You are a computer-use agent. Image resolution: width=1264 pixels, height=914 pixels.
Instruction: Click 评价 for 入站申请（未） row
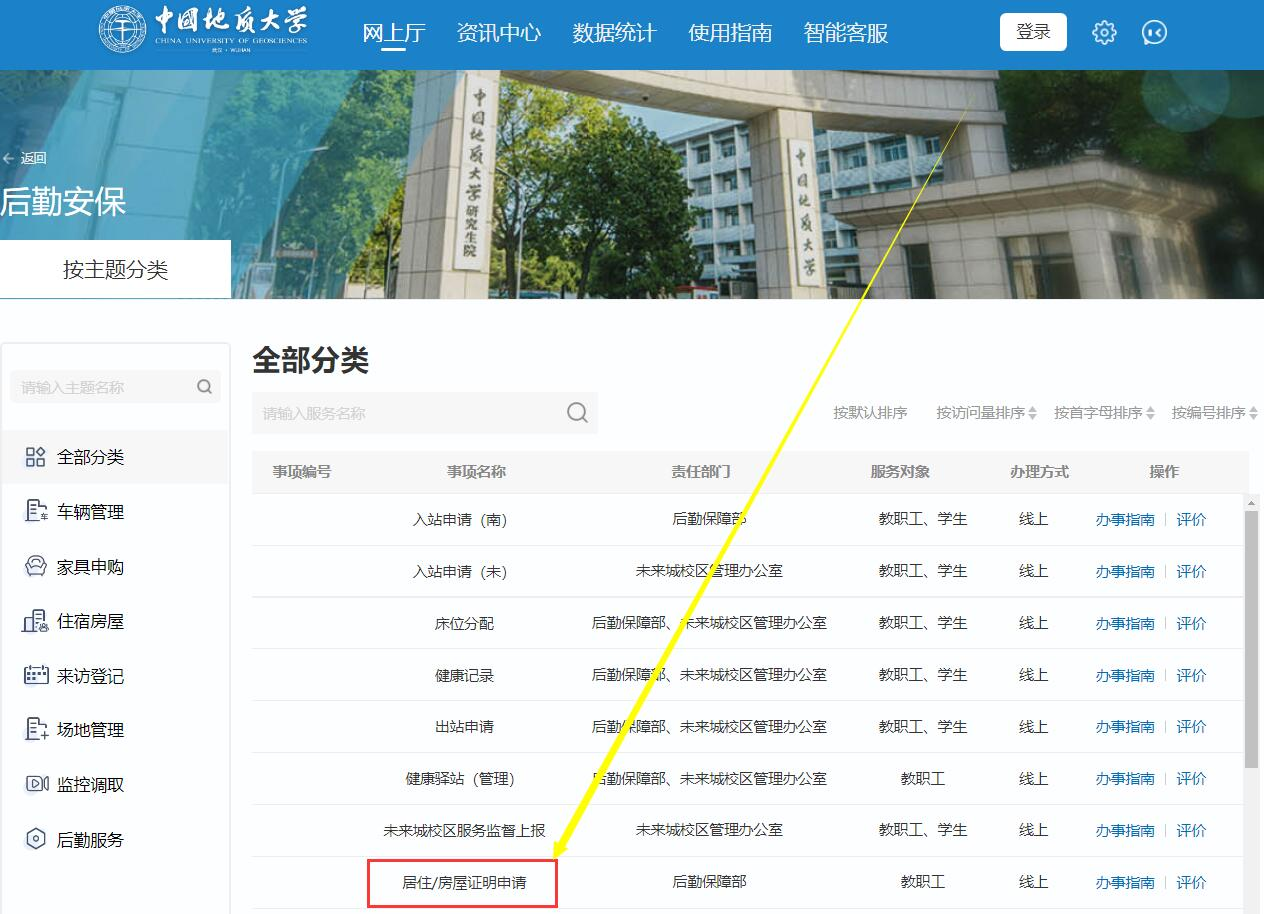pos(1191,572)
